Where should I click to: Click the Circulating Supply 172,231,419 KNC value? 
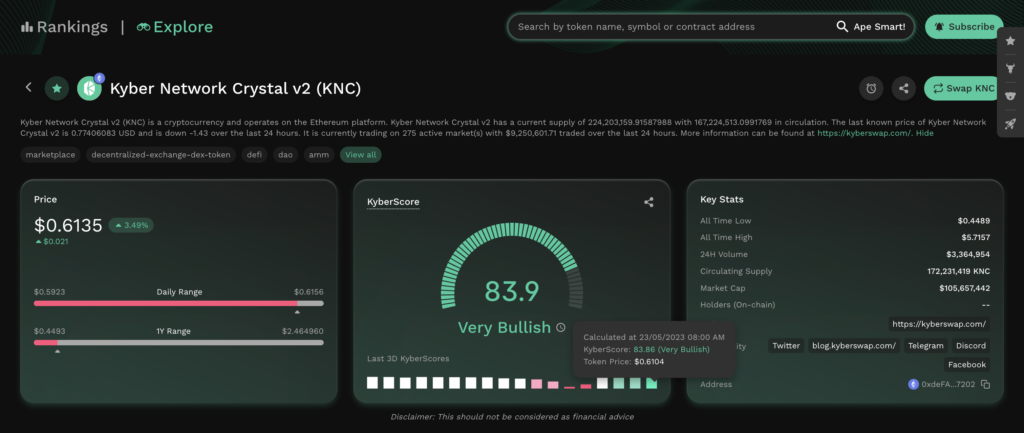959,271
